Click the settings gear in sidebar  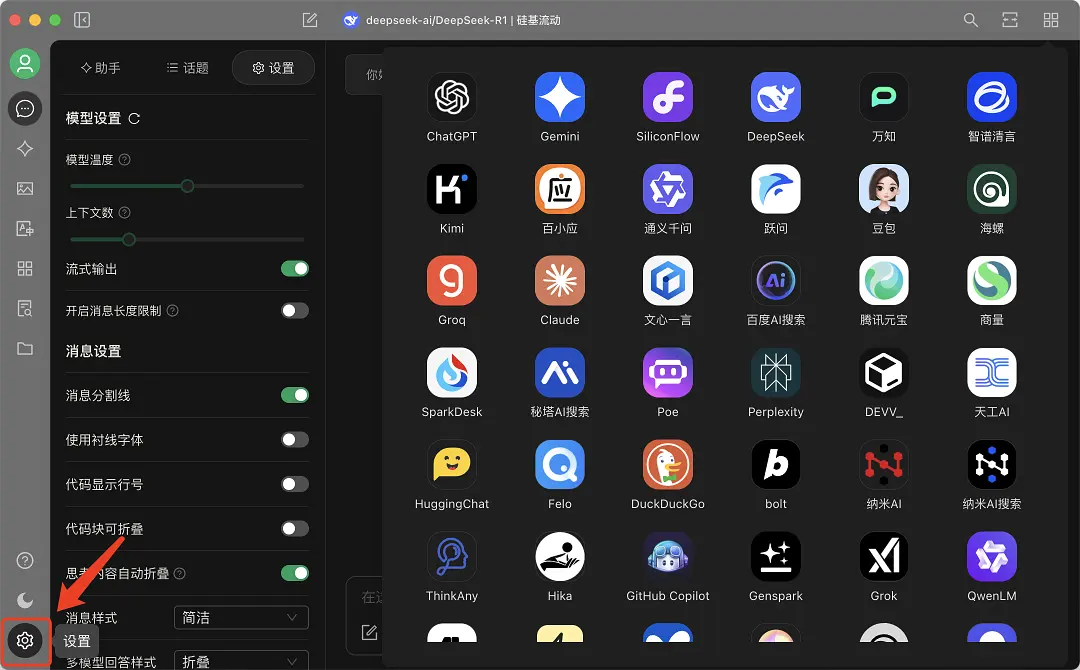[x=25, y=640]
